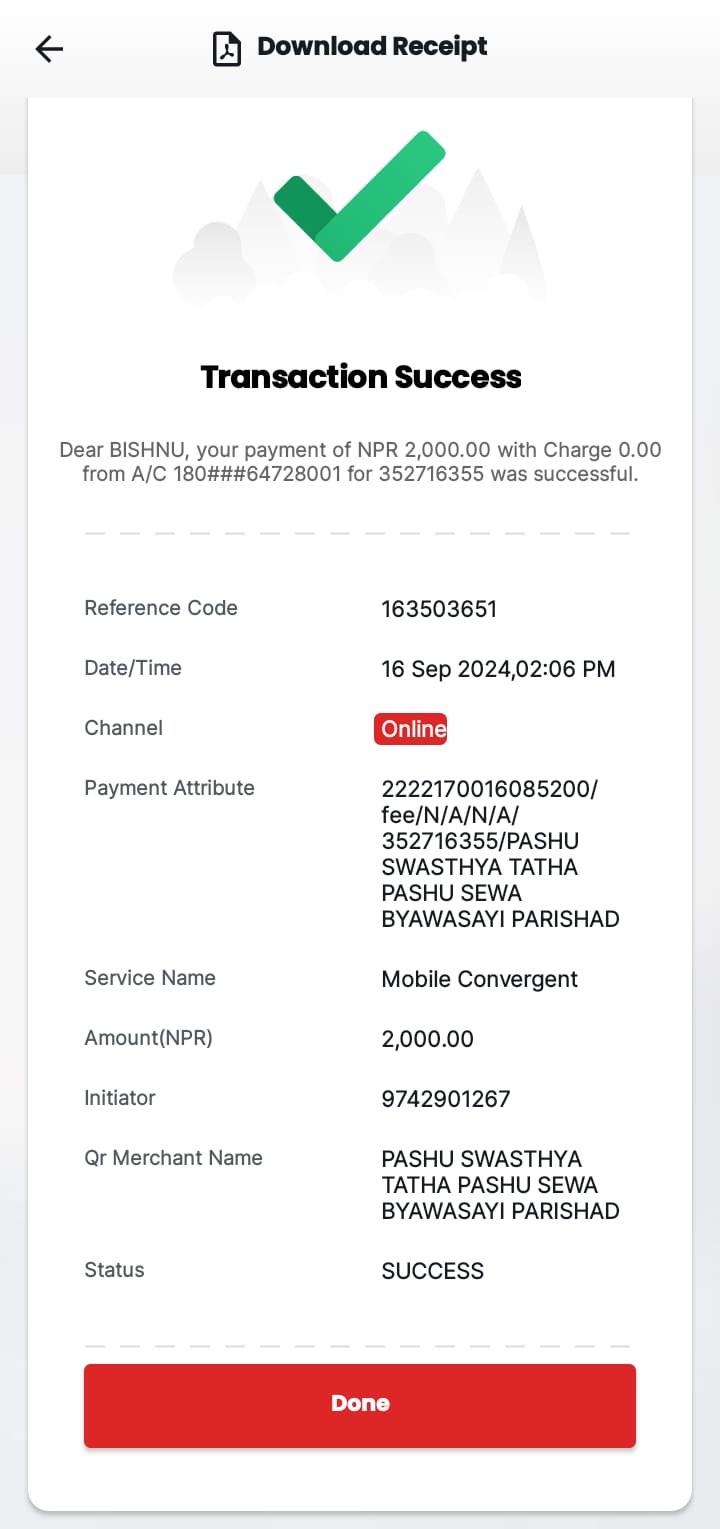
Task: Click the red Online channel badge
Action: (411, 729)
